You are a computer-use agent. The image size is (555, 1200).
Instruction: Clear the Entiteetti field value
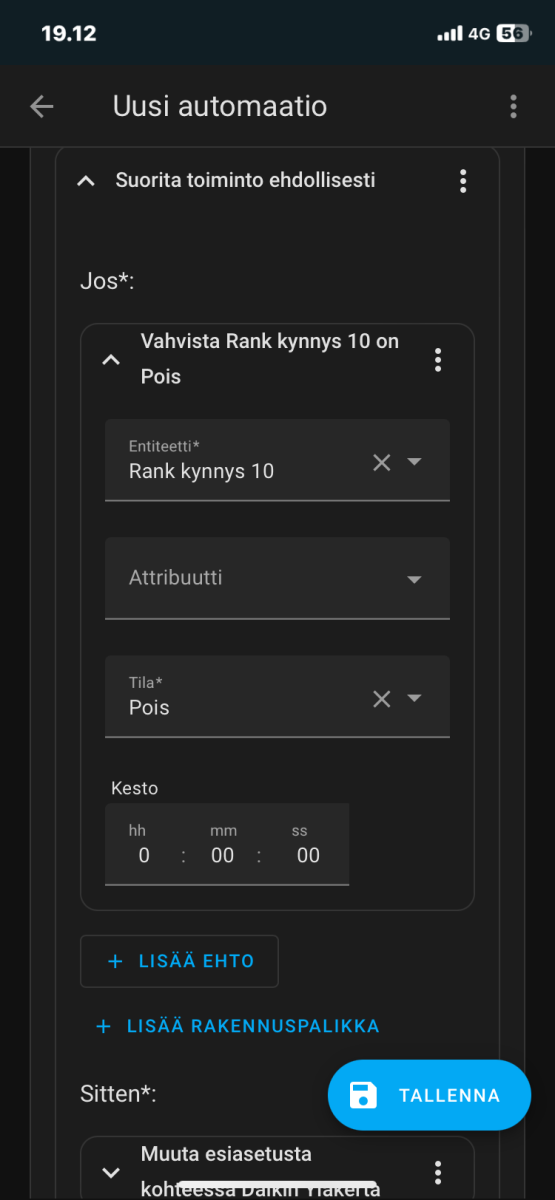click(x=381, y=462)
